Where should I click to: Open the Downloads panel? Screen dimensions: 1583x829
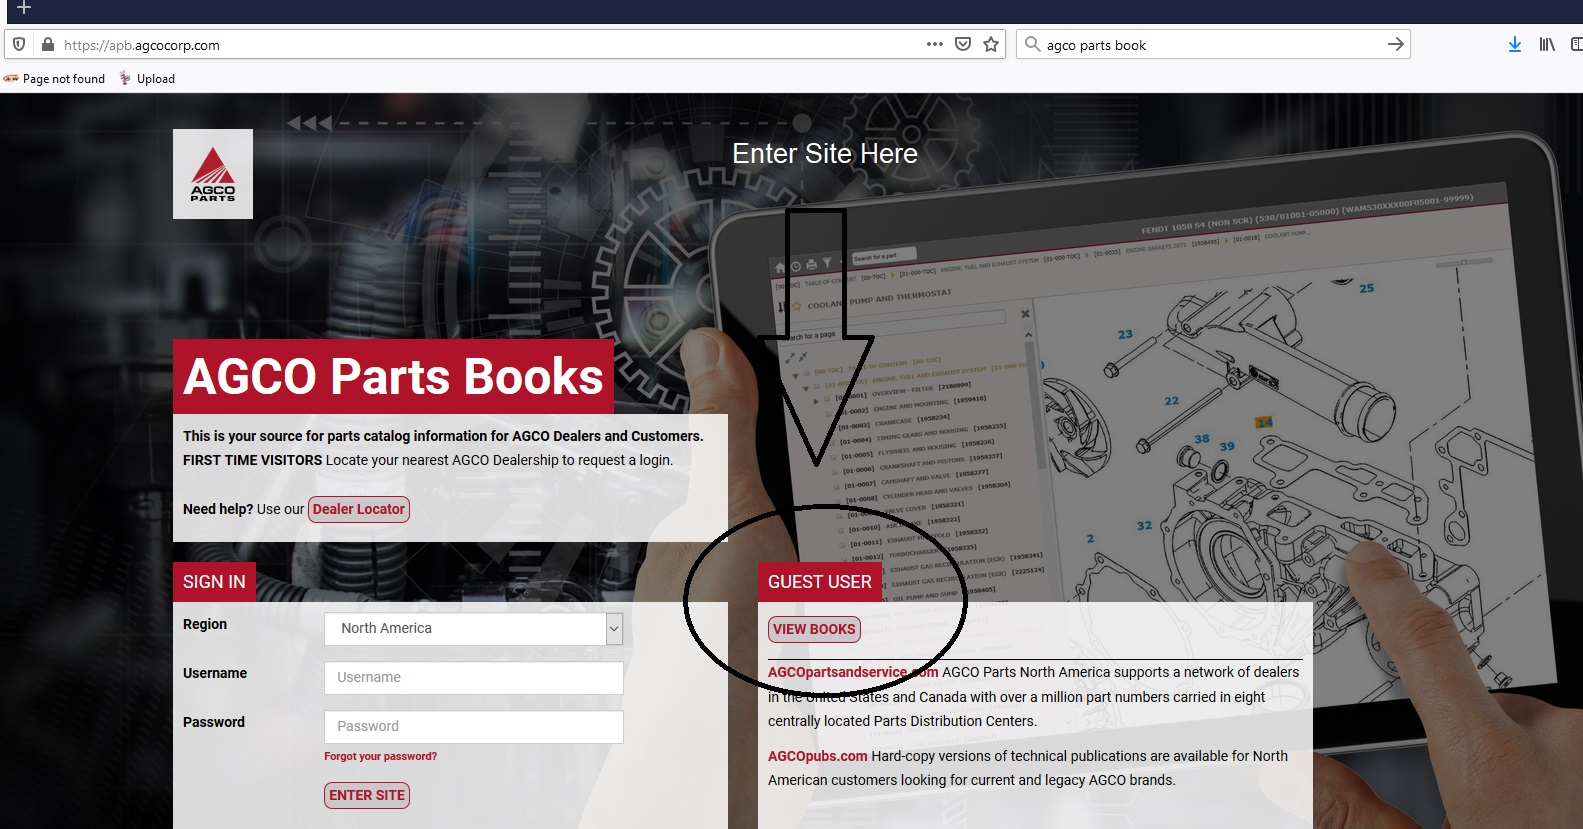point(1515,44)
